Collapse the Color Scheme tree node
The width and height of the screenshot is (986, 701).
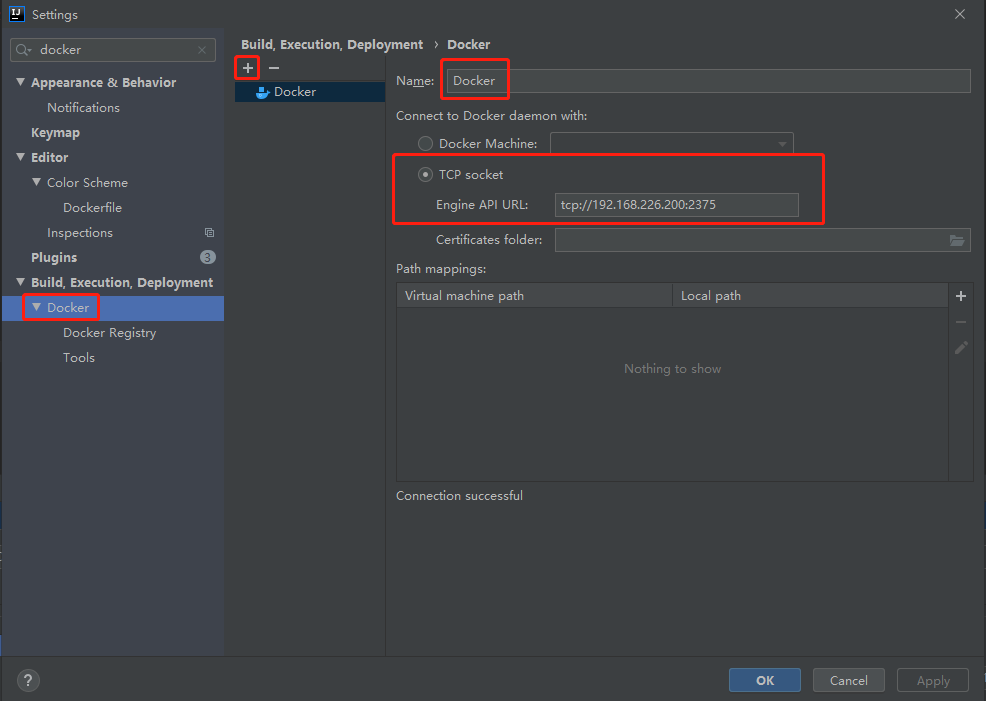point(36,182)
